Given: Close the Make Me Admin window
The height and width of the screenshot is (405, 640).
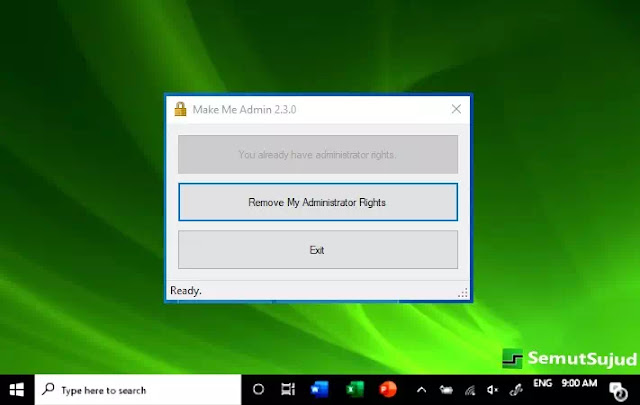Looking at the screenshot, I should (456, 109).
